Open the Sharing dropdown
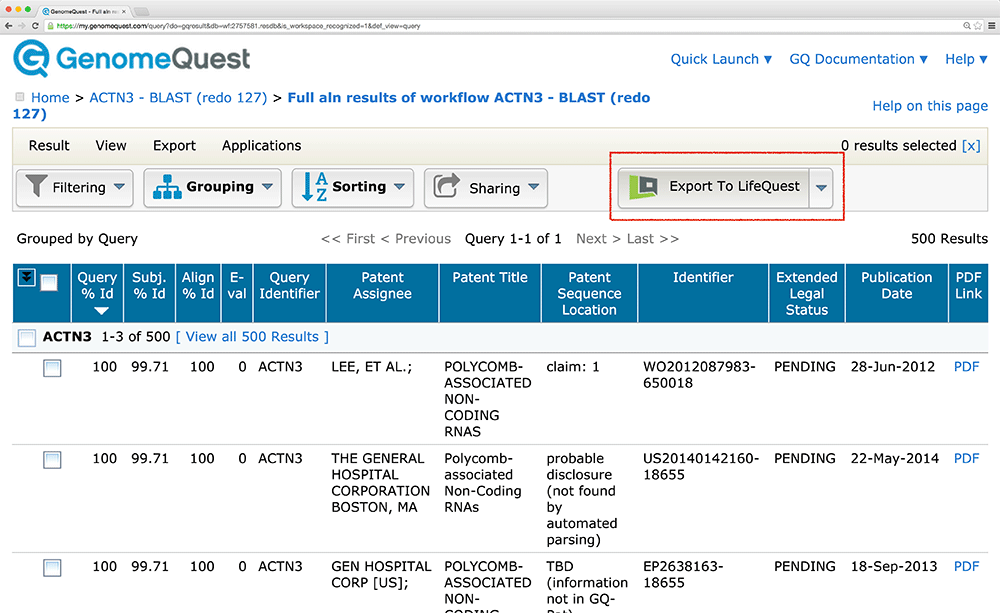This screenshot has width=1000, height=613. coord(486,188)
